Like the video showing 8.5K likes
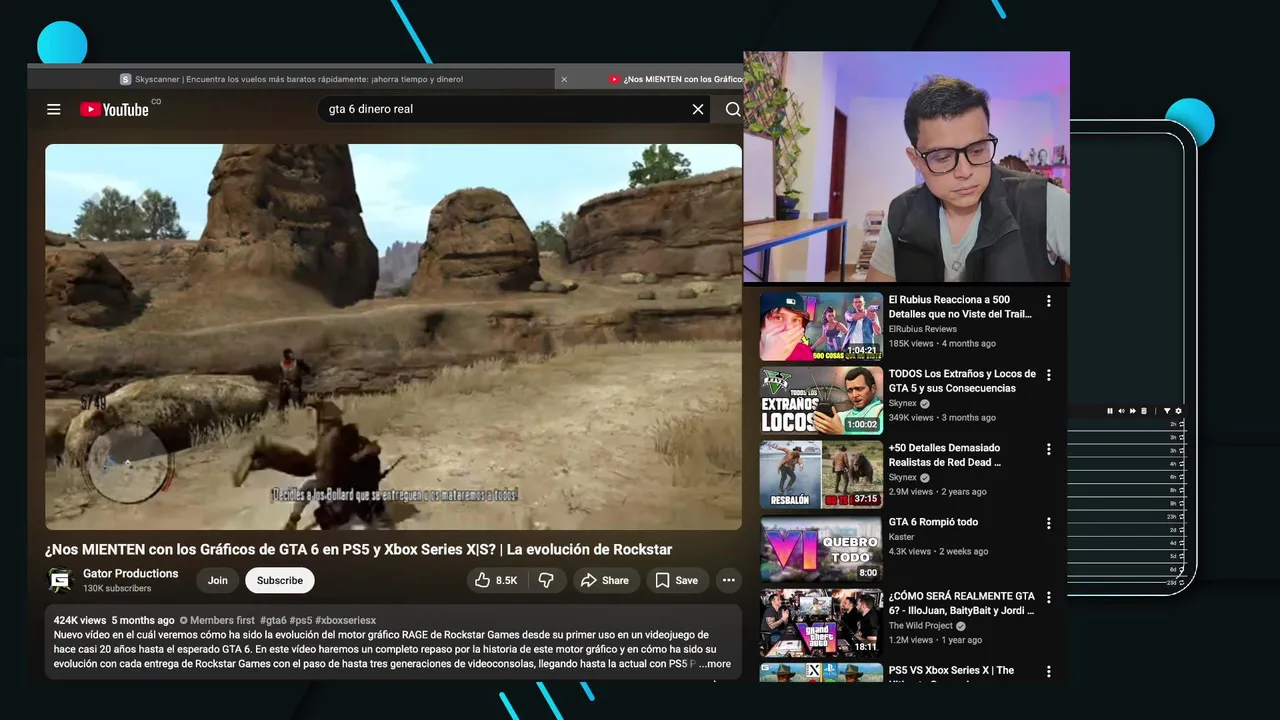 [x=496, y=580]
